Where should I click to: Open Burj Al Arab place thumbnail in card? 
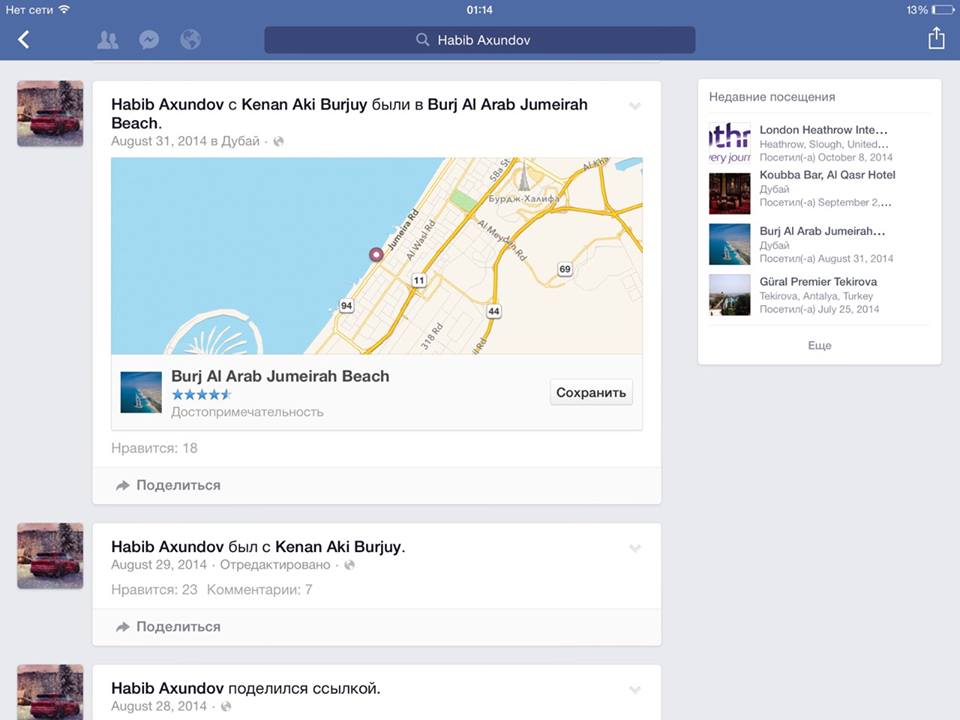tap(141, 392)
